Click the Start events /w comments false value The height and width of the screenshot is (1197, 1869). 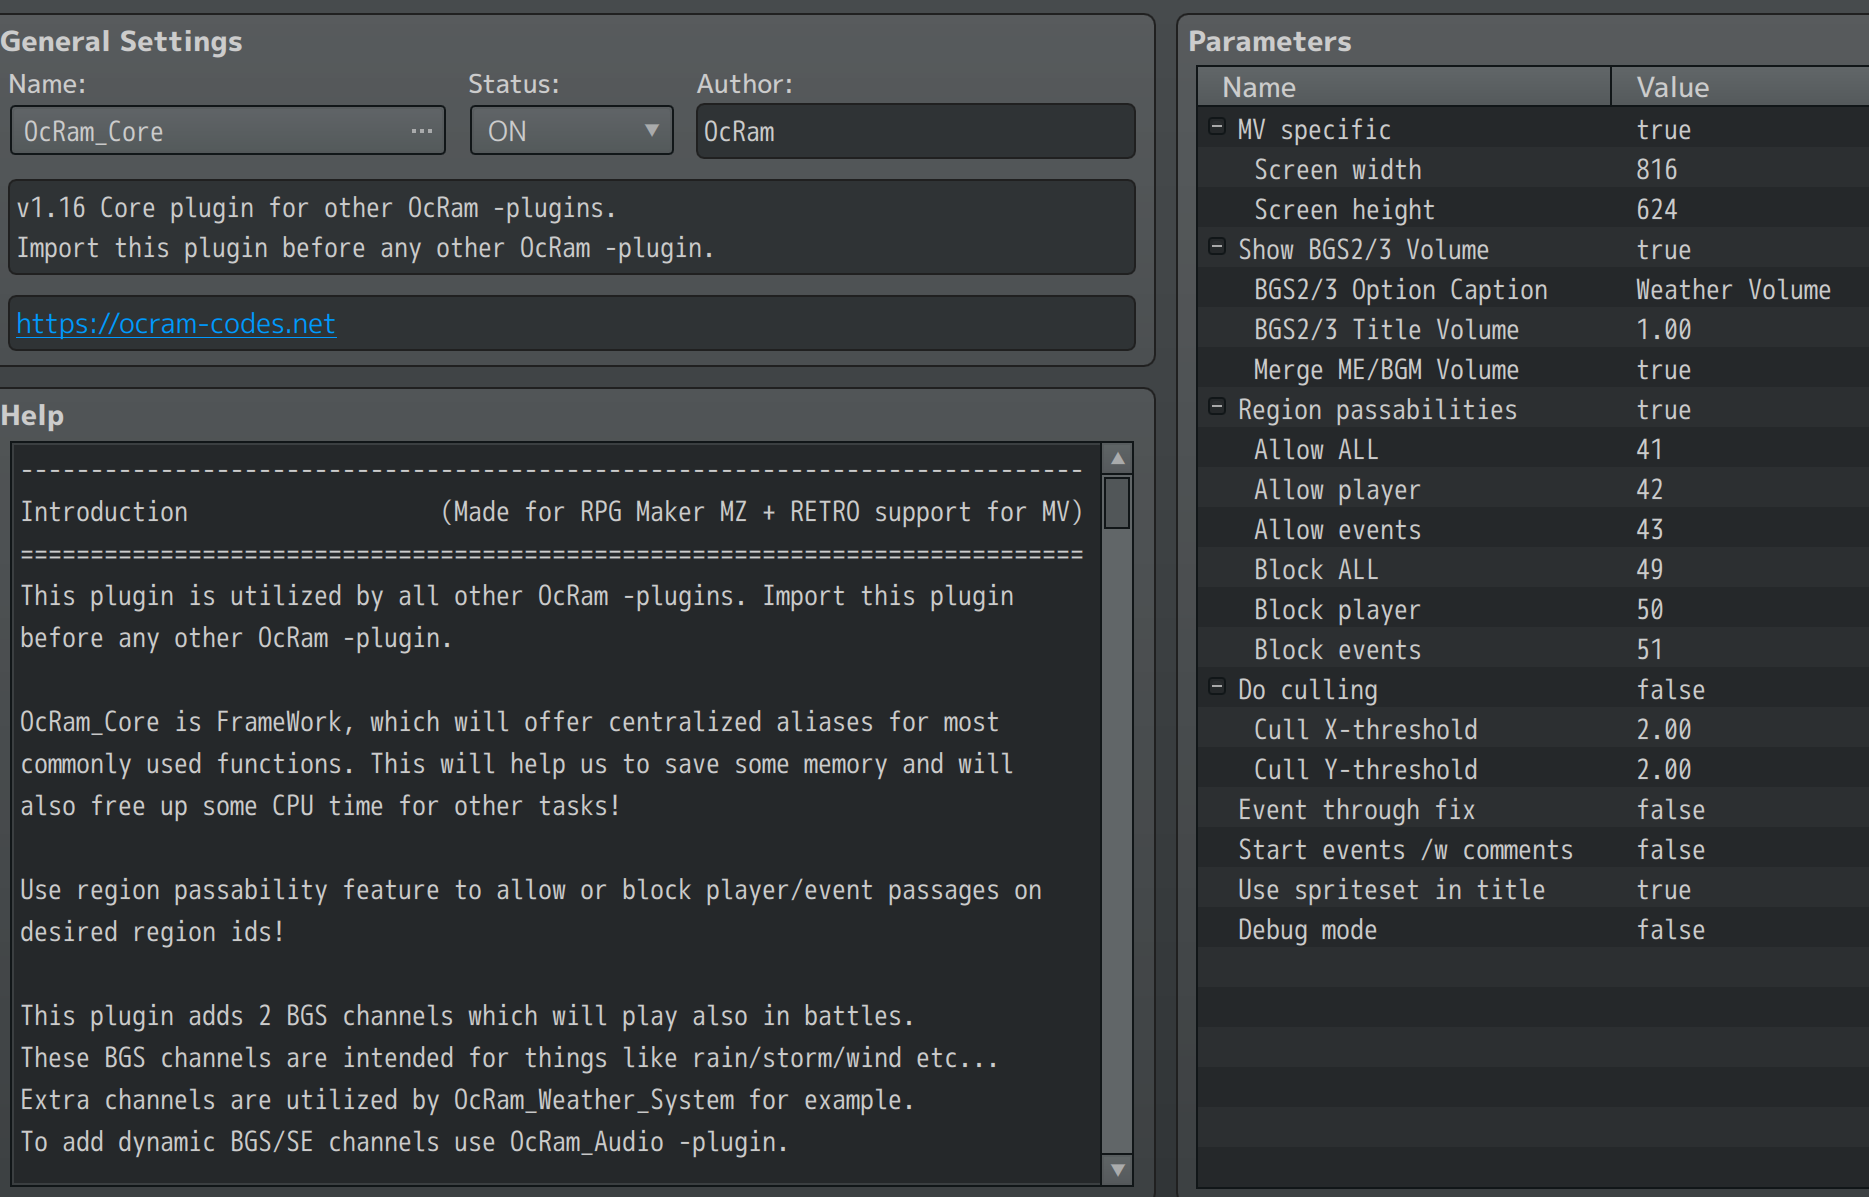[1671, 850]
